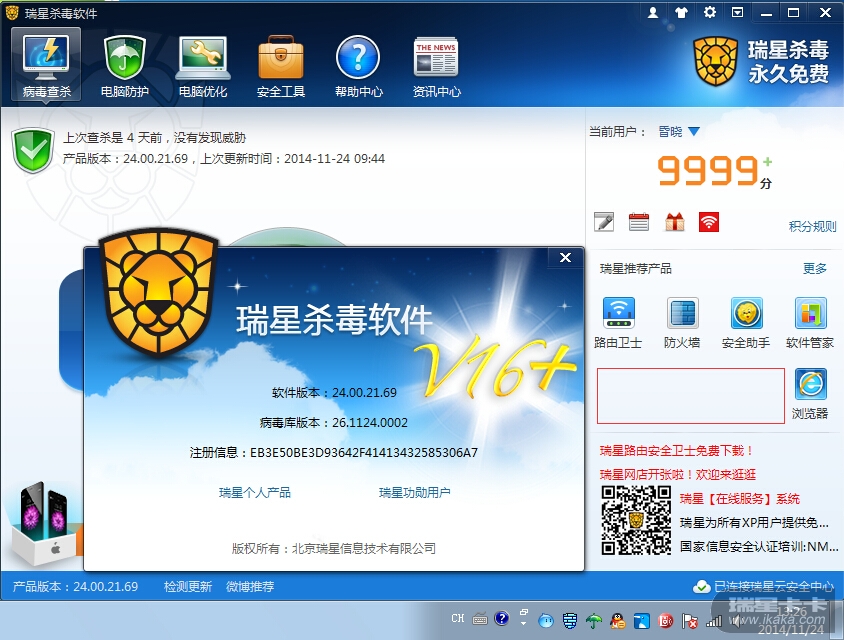Open the skin (T-shirt) icon in title bar
This screenshot has width=844, height=640.
[681, 12]
